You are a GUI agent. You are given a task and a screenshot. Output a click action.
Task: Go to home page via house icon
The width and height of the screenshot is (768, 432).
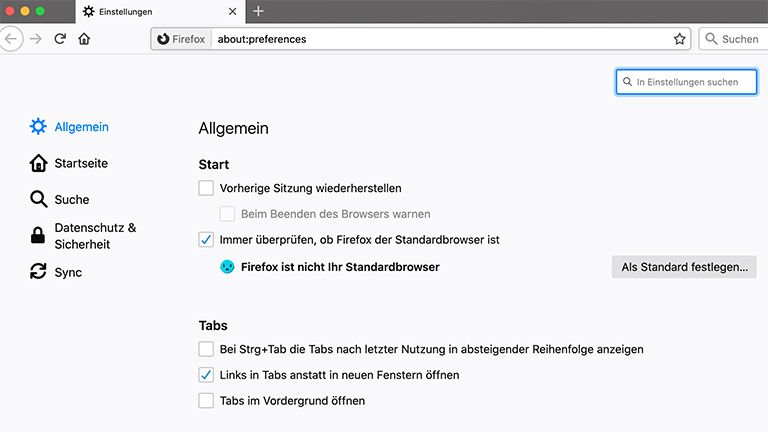point(84,39)
